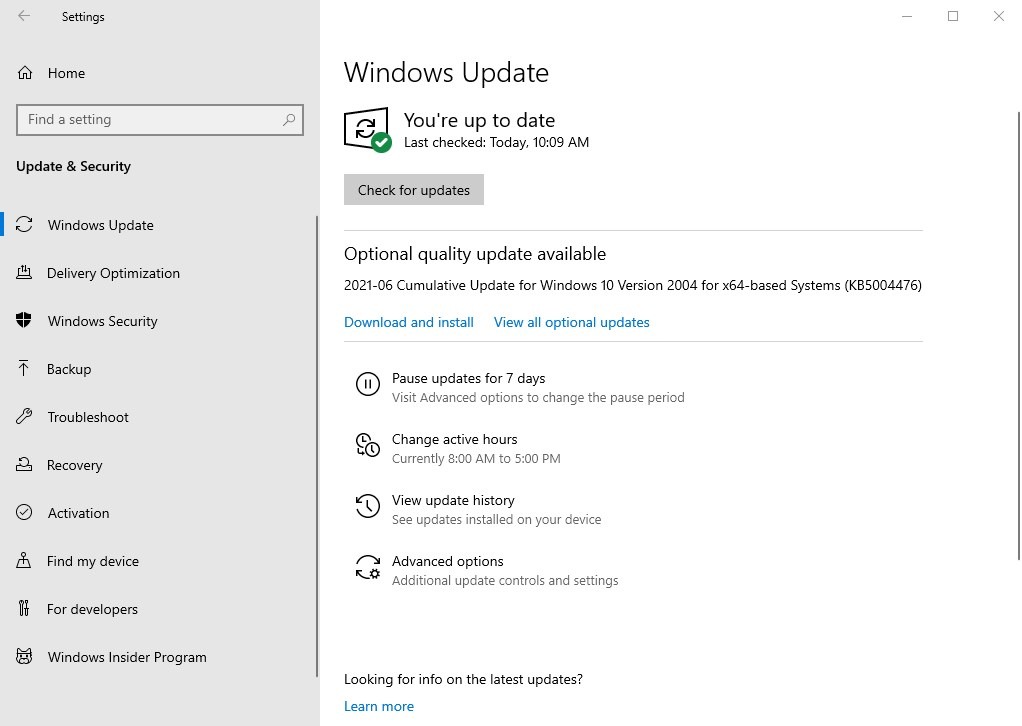Open Find my device settings
The height and width of the screenshot is (726, 1022).
point(158,560)
